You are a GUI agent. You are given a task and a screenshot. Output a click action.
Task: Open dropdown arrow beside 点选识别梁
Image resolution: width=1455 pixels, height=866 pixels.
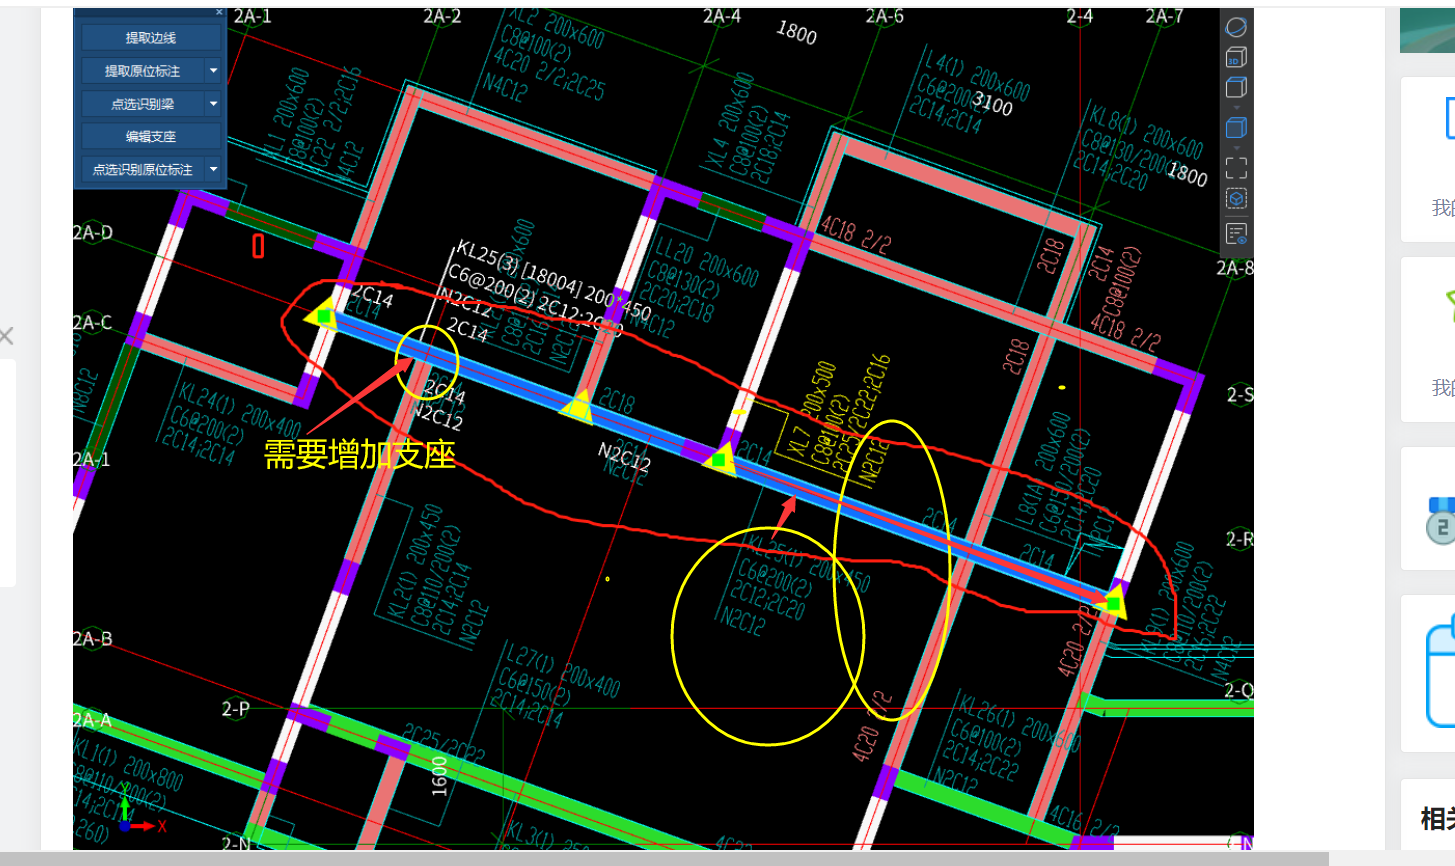tap(213, 104)
